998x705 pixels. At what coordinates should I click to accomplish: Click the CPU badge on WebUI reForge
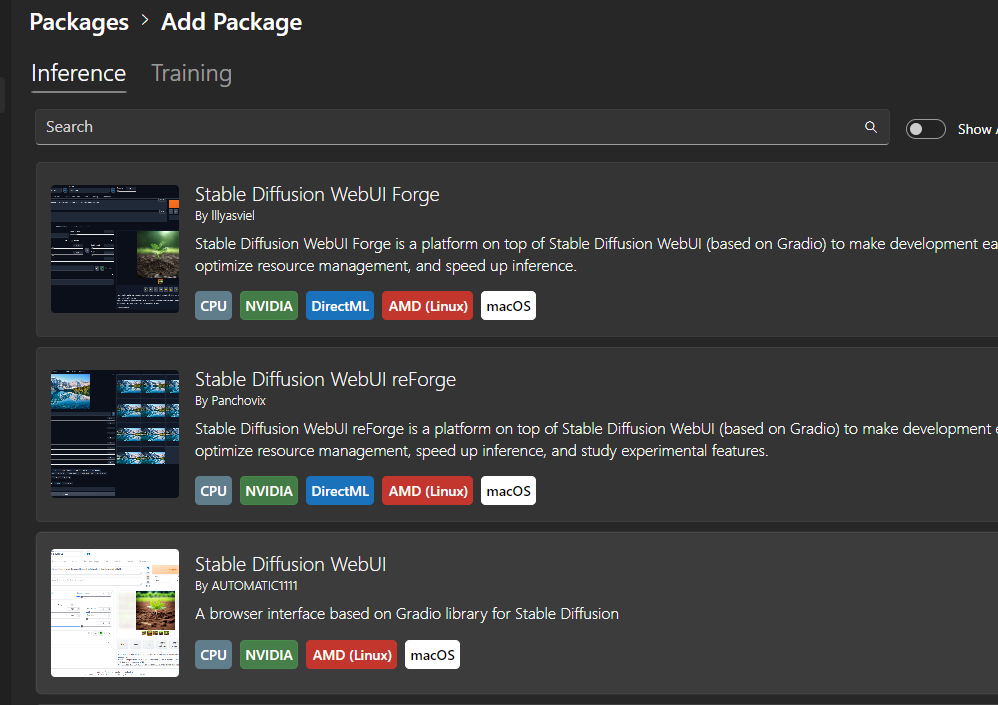[x=213, y=491]
